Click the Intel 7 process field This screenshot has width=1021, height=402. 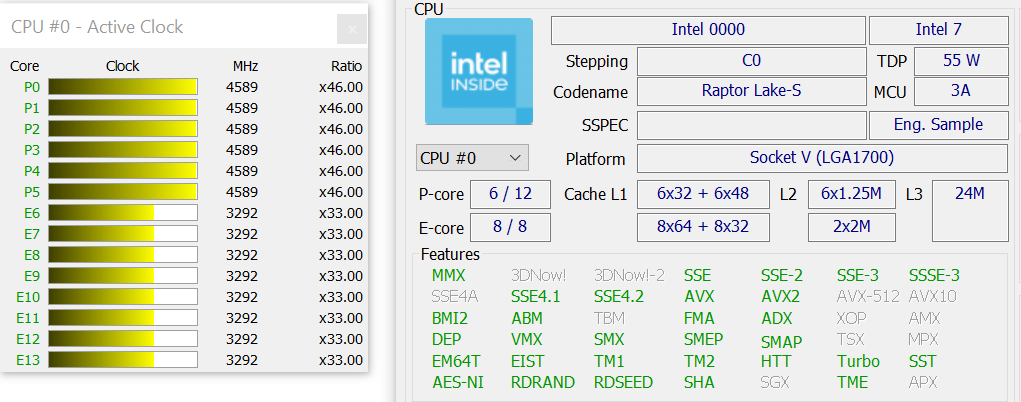pyautogui.click(x=938, y=30)
